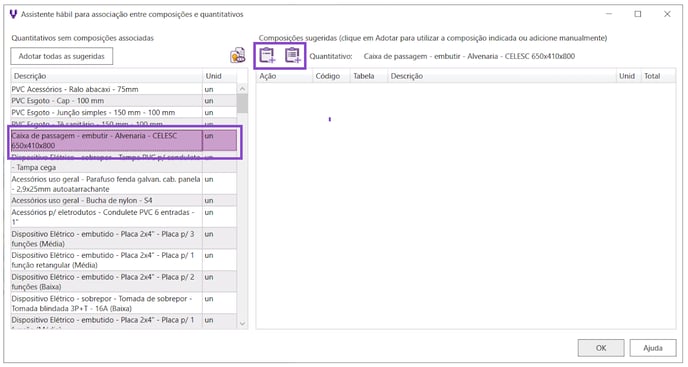
Task: Click the right table's Unid column header
Action: [x=628, y=76]
